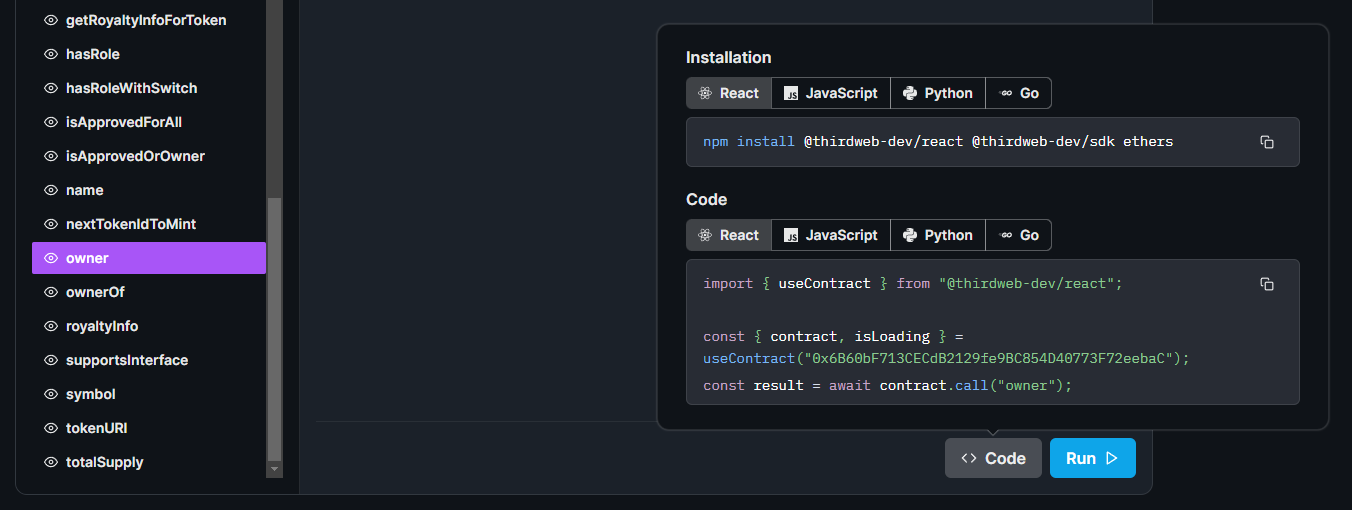Click the eye icon next to totalSupply
1352x510 pixels.
pyautogui.click(x=51, y=462)
